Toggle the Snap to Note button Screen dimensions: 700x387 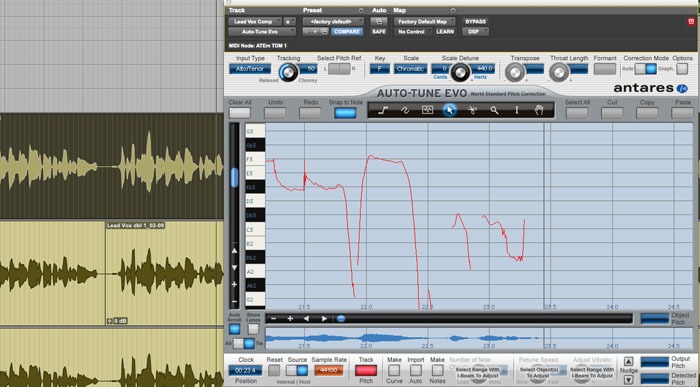(x=346, y=113)
